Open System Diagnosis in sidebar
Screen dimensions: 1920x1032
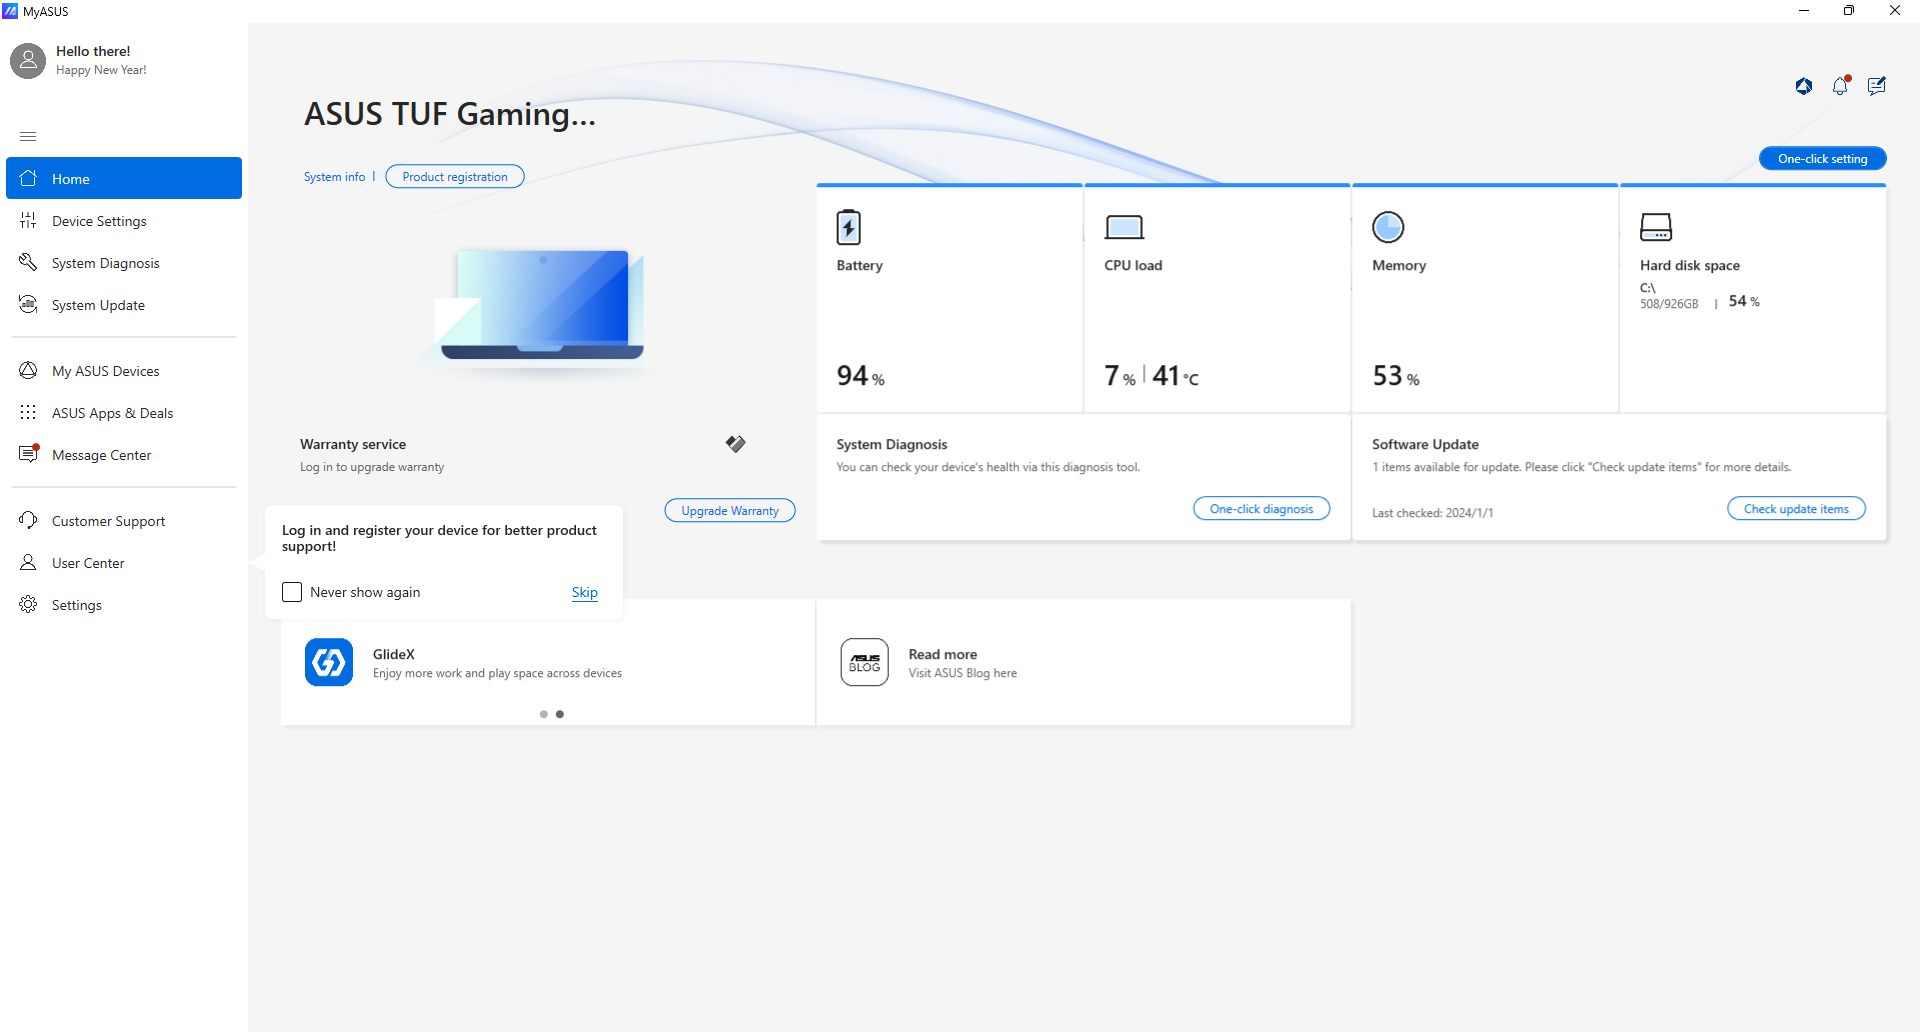tap(124, 262)
